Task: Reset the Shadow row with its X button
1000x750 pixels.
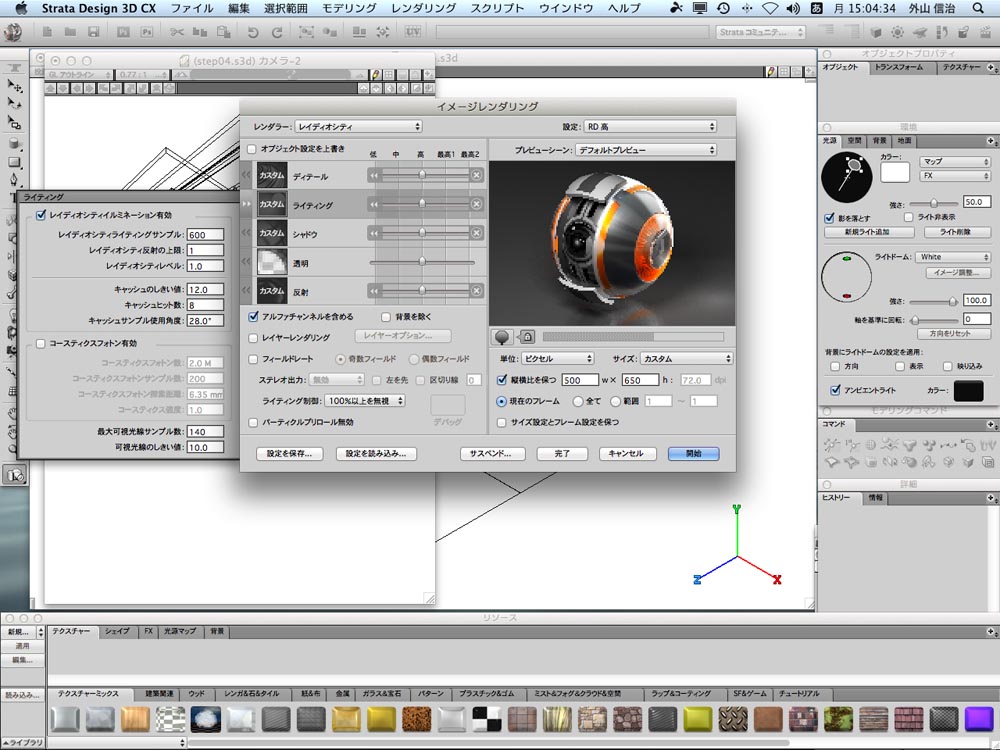Action: pyautogui.click(x=476, y=233)
